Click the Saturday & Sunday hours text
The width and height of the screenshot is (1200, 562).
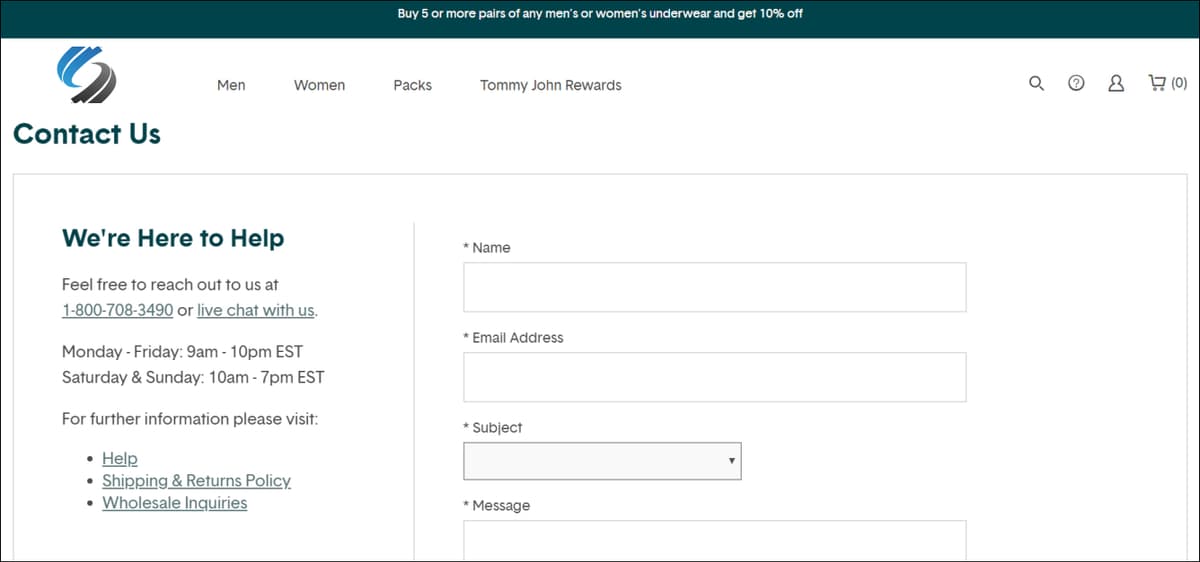tap(193, 377)
